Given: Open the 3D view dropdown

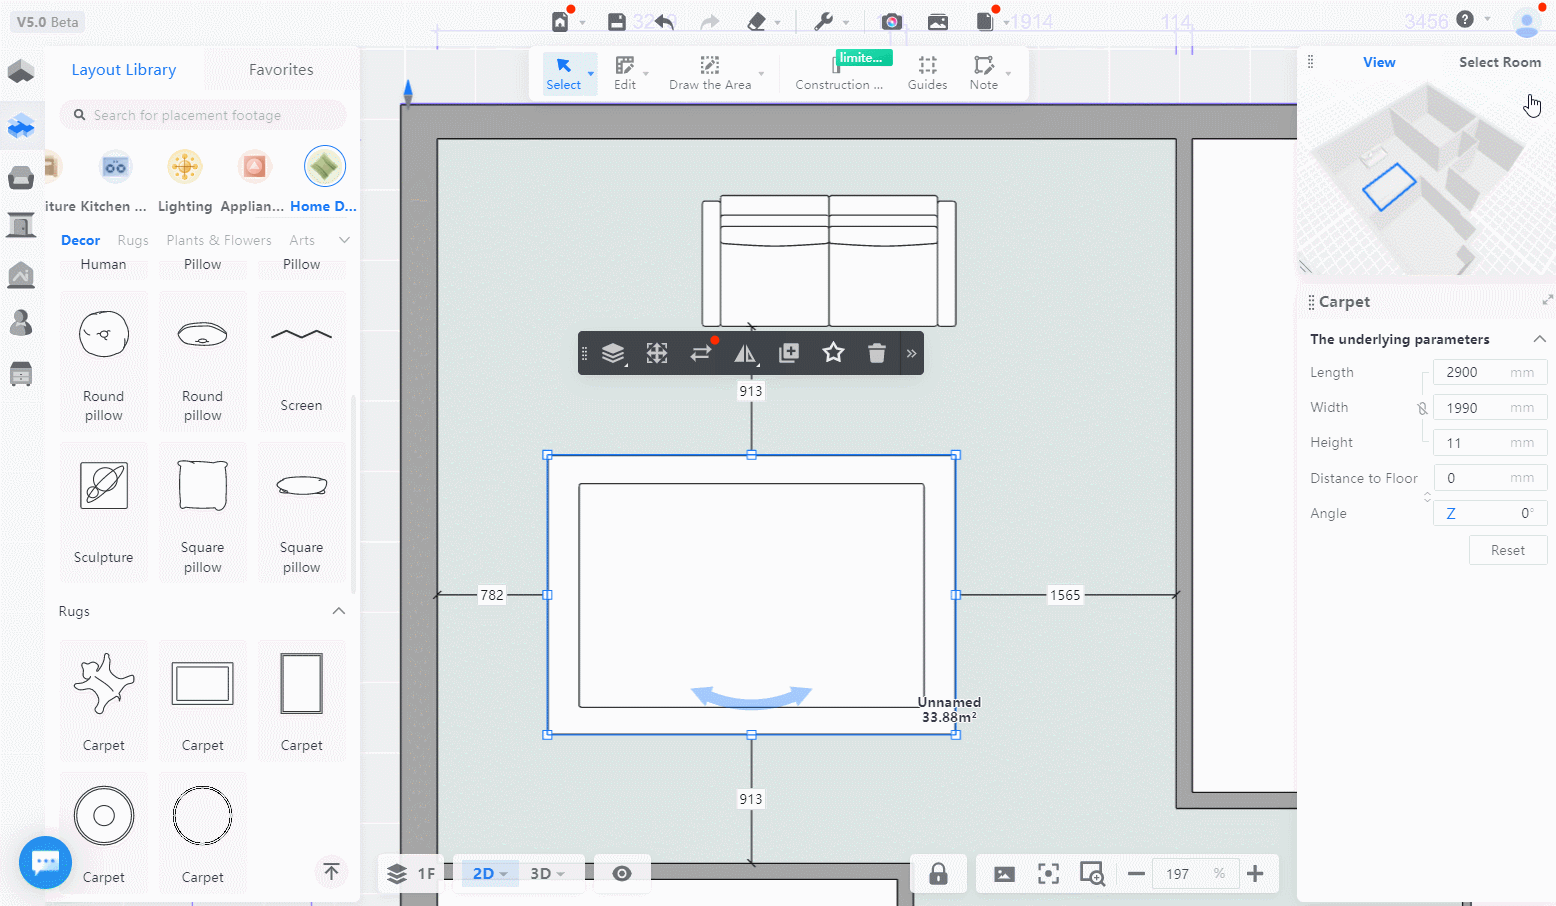Looking at the screenshot, I should tap(547, 874).
